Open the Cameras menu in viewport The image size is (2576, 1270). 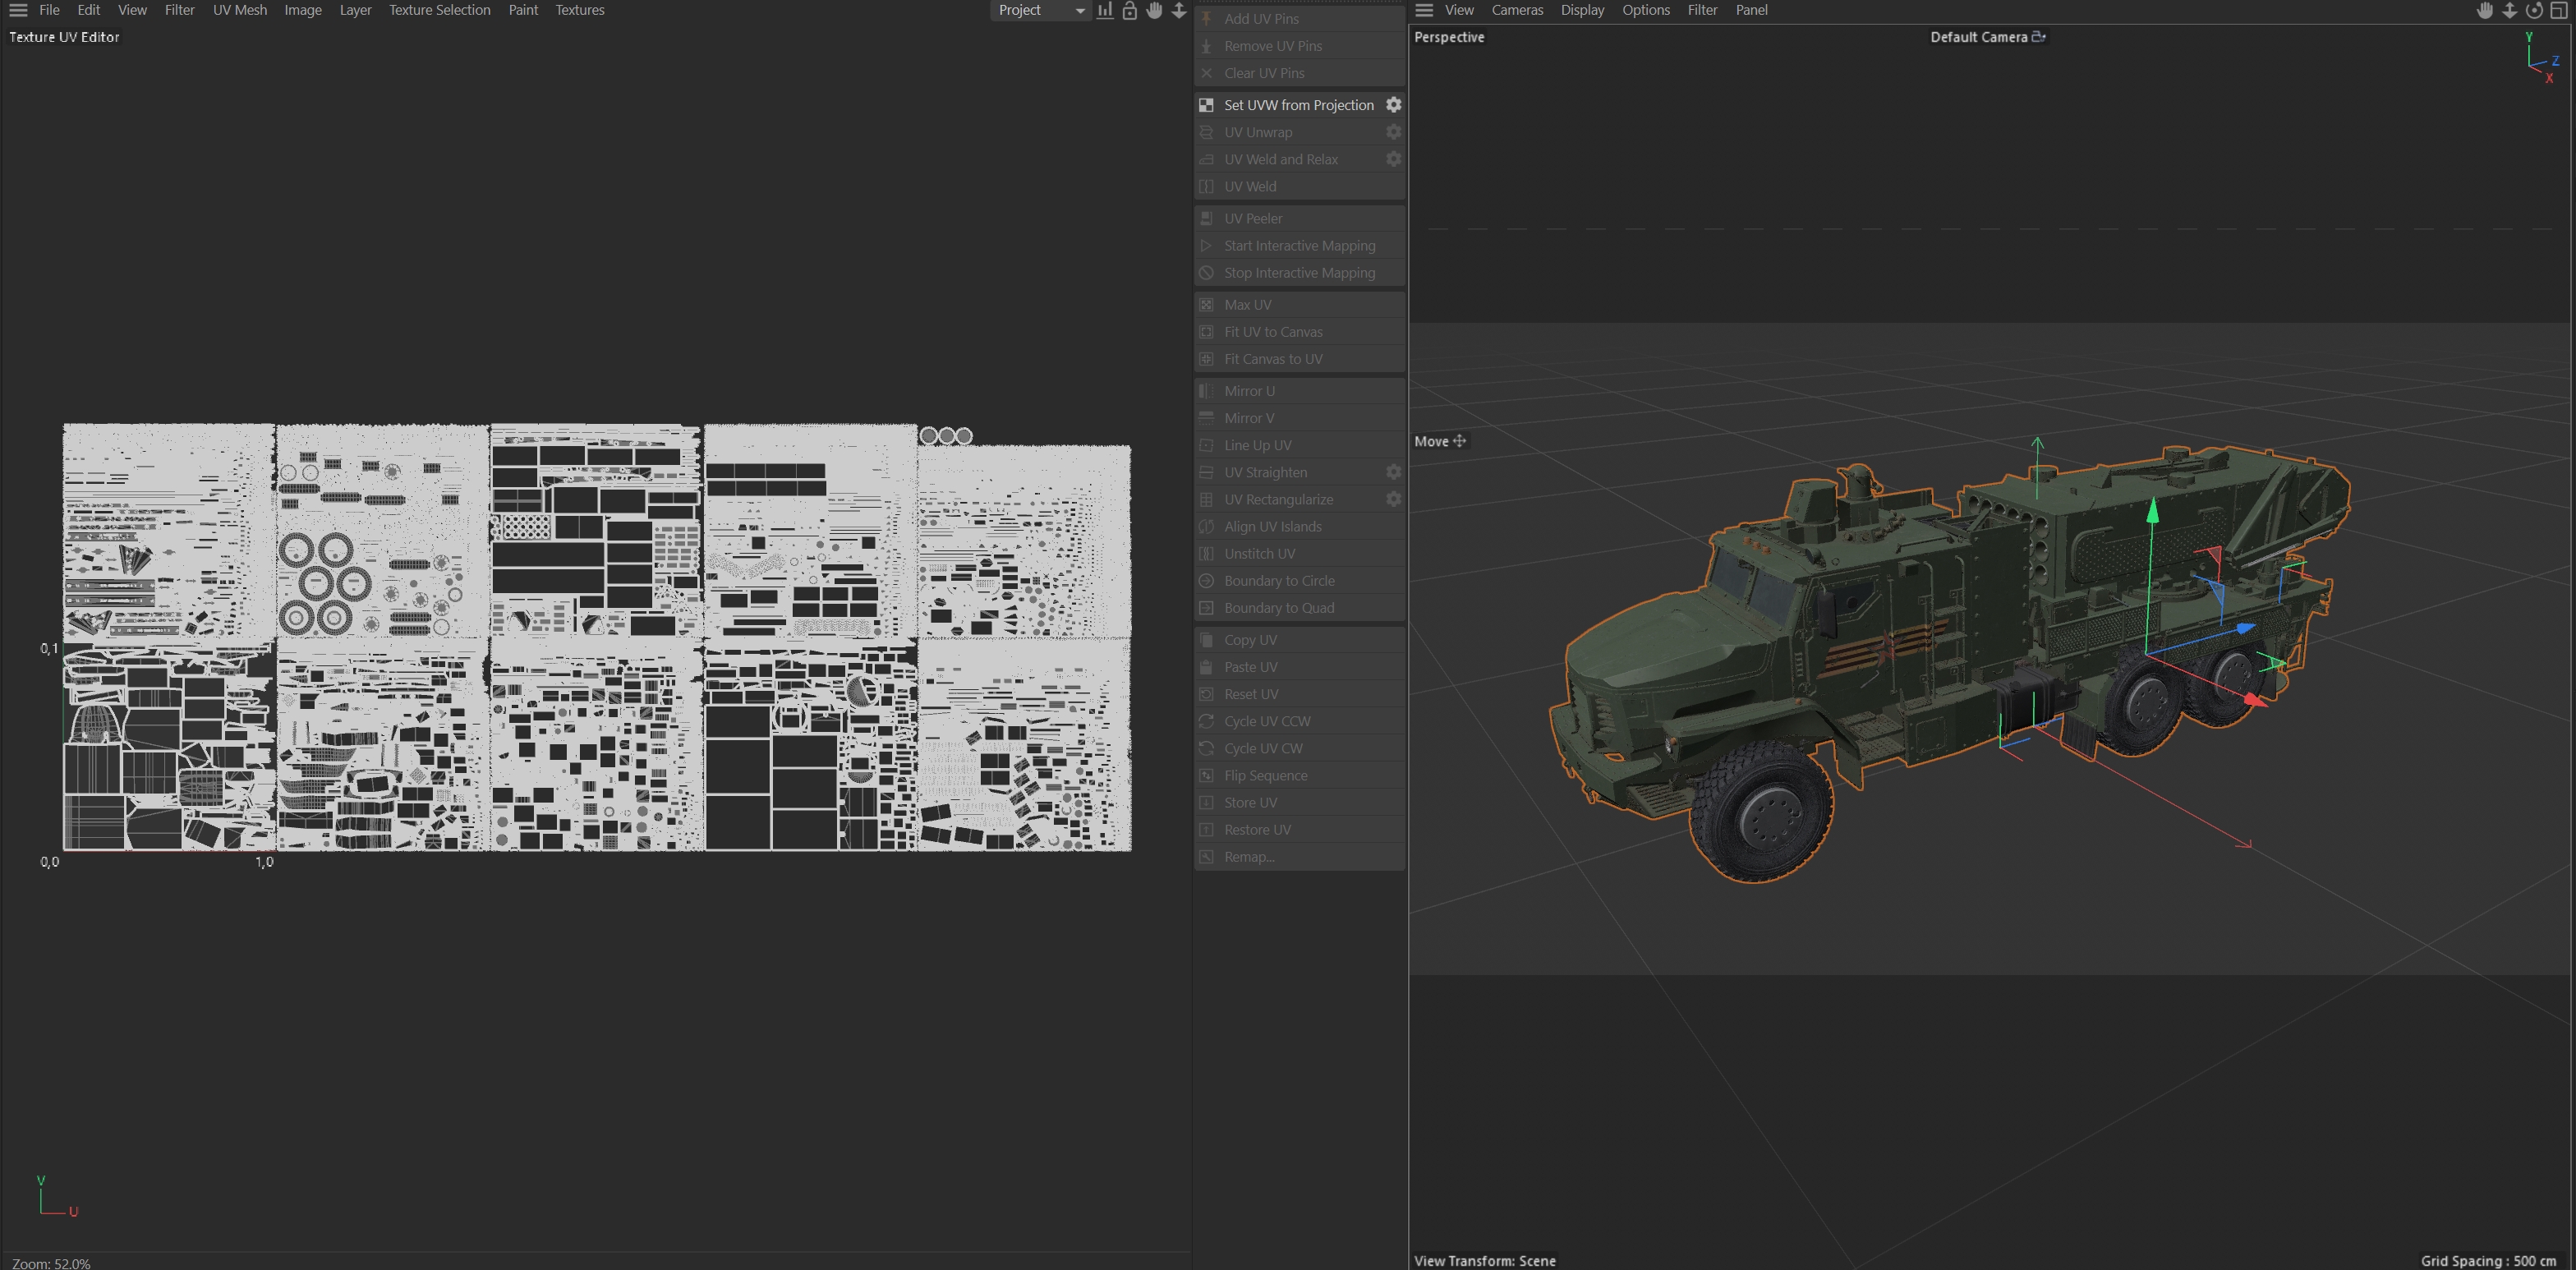coord(1517,10)
